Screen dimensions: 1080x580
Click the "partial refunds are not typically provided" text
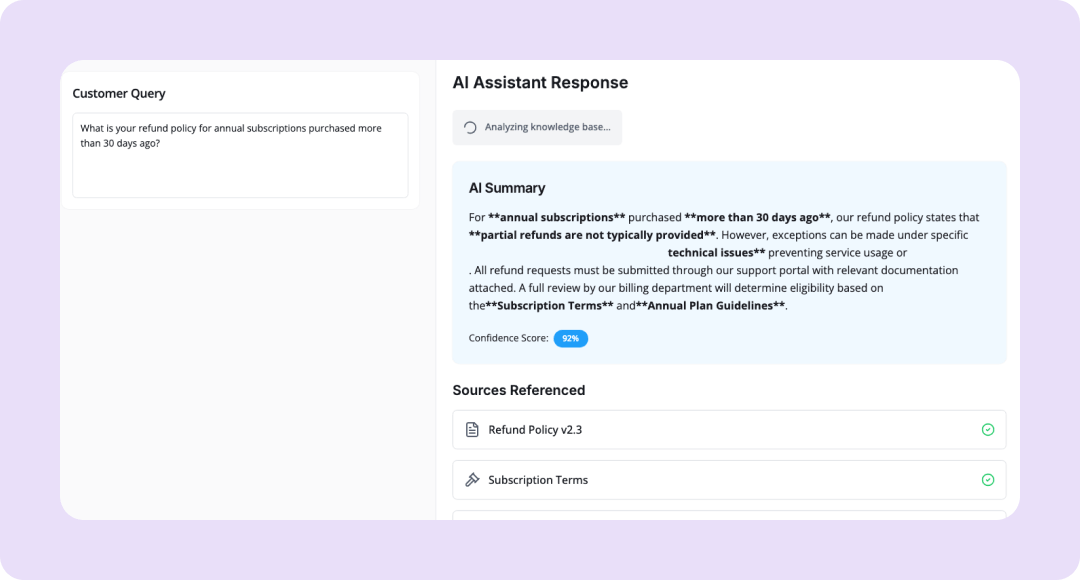(x=592, y=235)
